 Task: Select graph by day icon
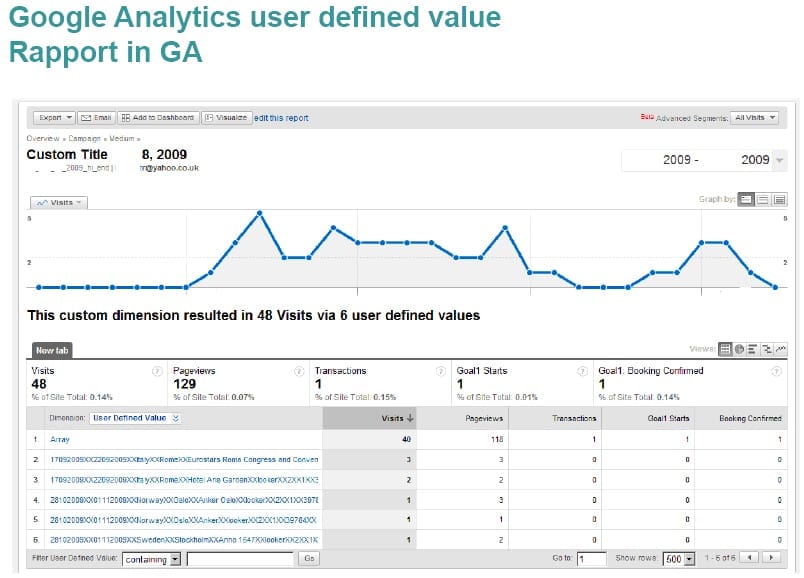point(746,200)
